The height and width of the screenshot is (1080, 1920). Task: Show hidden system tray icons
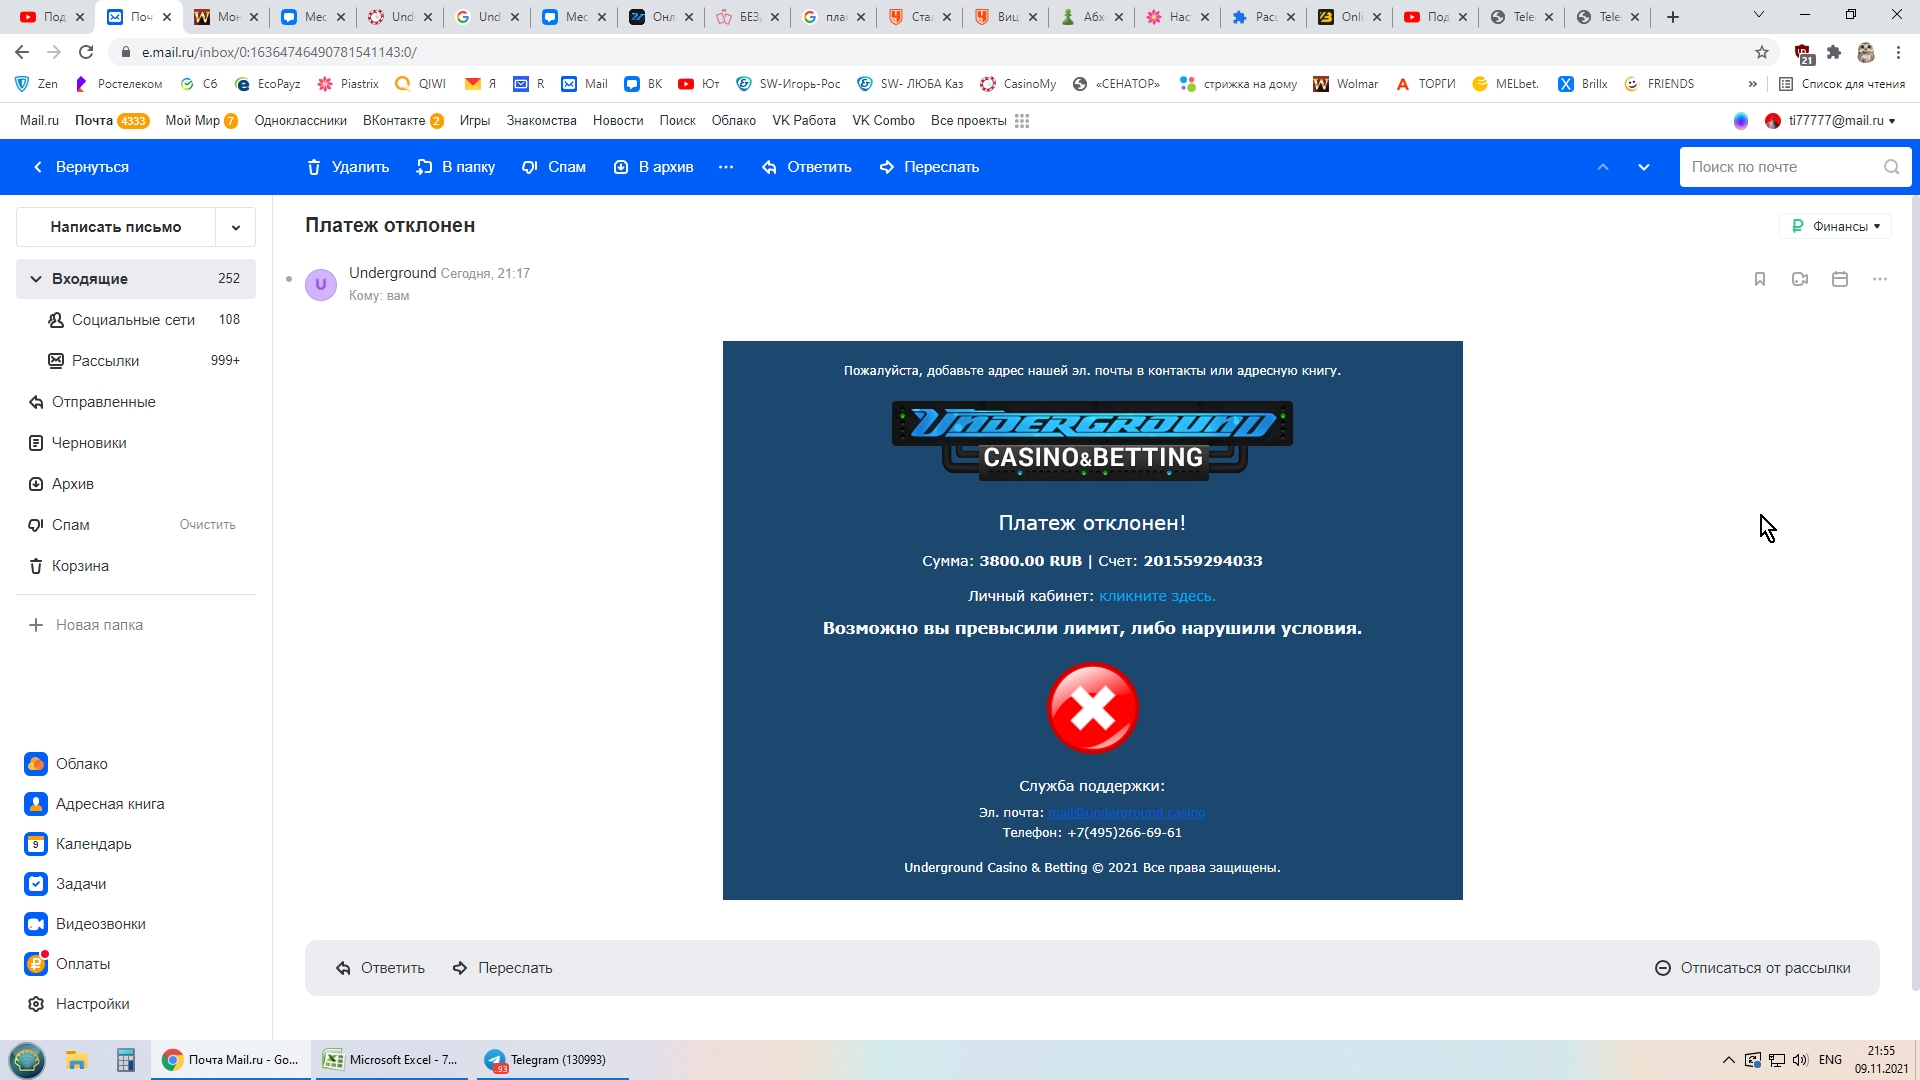coord(1728,1060)
